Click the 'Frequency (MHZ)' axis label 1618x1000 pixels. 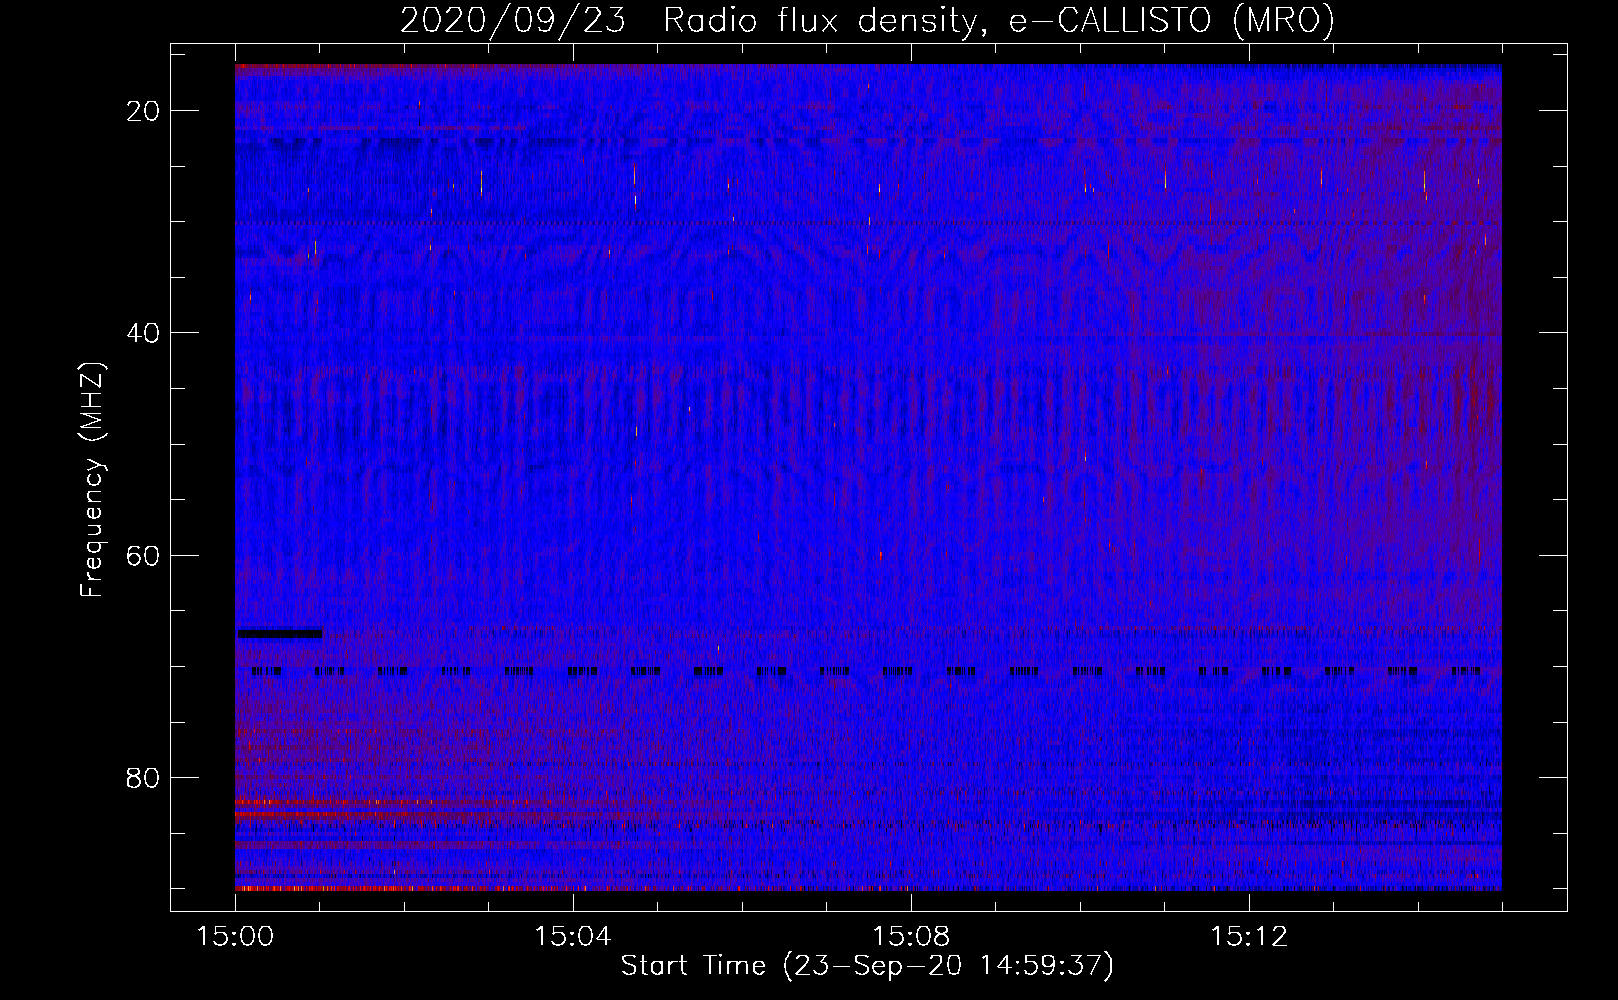pyautogui.click(x=92, y=480)
